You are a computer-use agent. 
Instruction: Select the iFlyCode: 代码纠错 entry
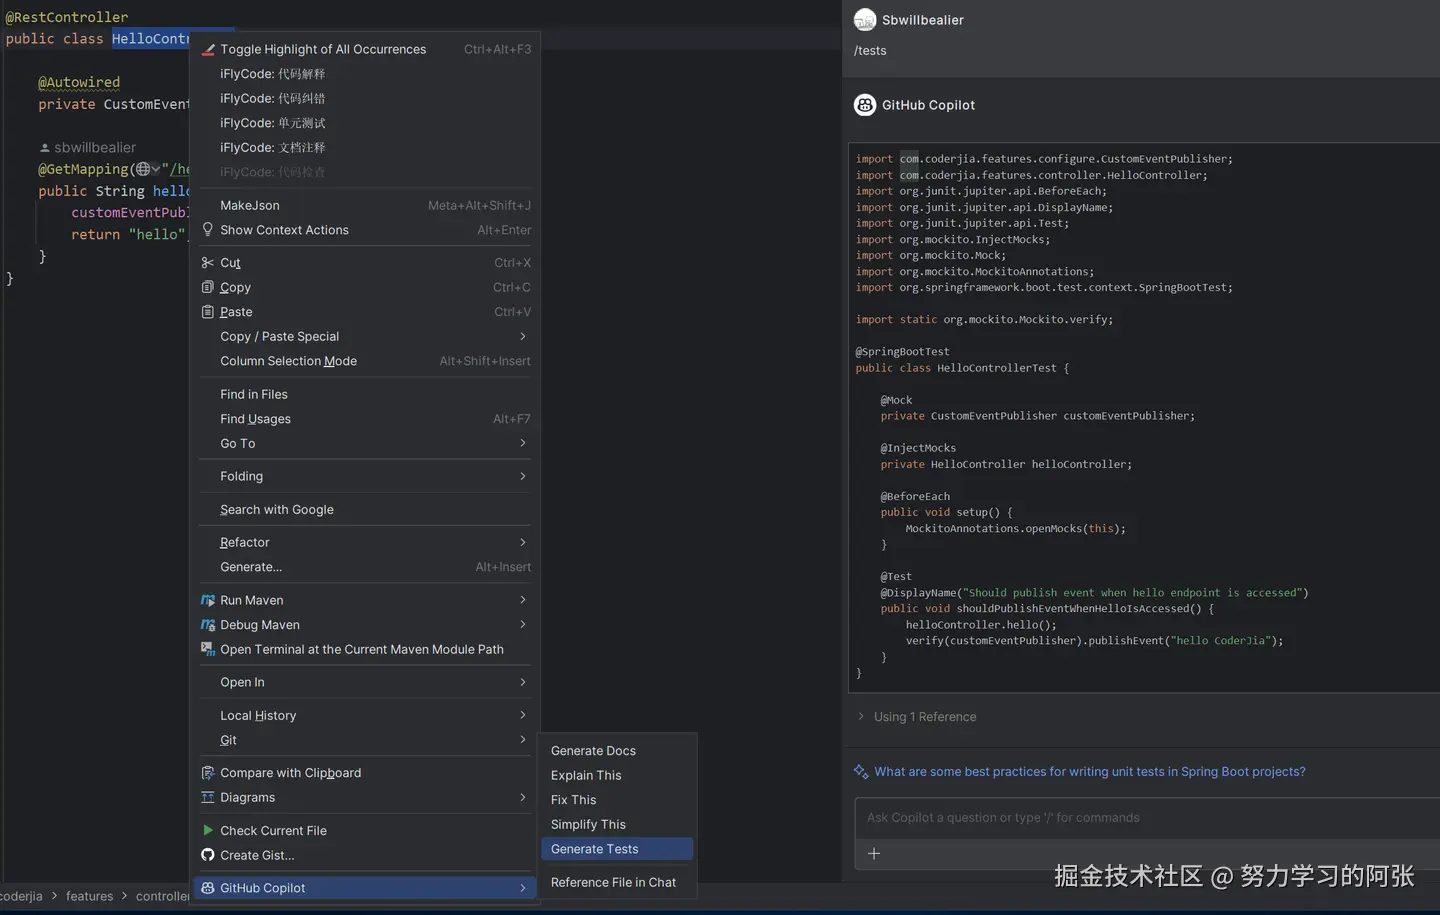coord(365,98)
